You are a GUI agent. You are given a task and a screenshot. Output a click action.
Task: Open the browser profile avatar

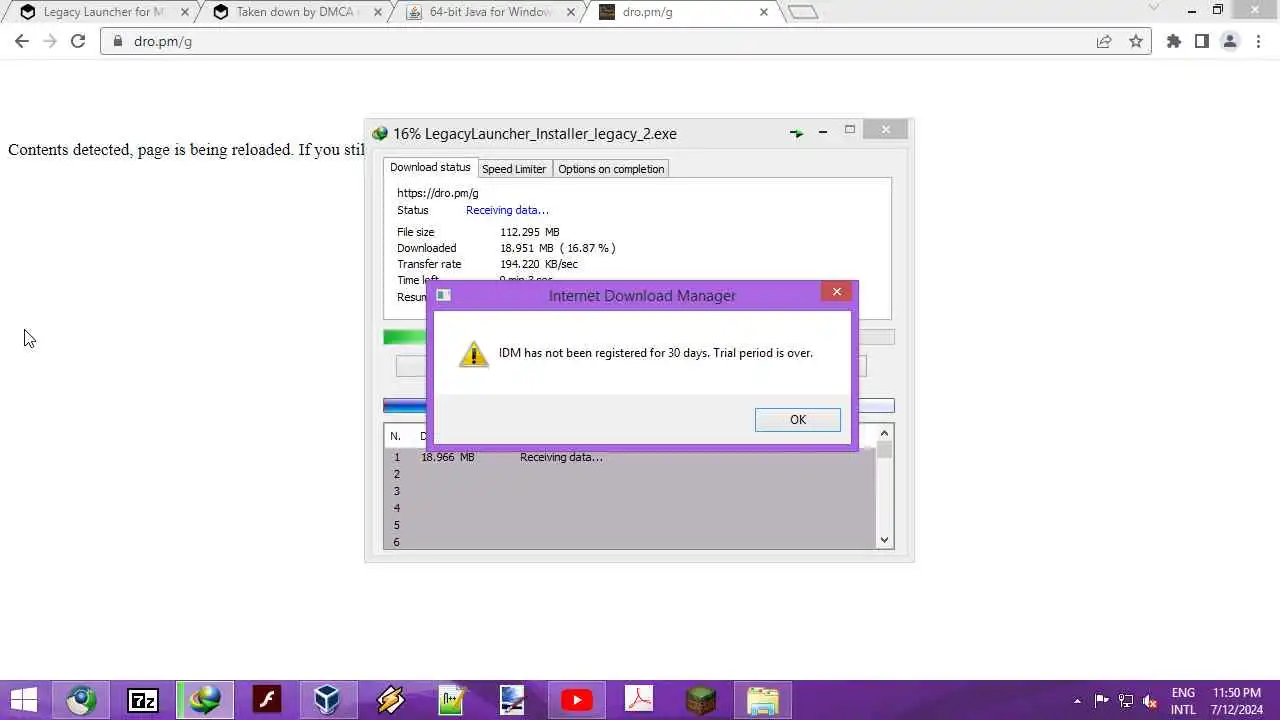pos(1230,41)
